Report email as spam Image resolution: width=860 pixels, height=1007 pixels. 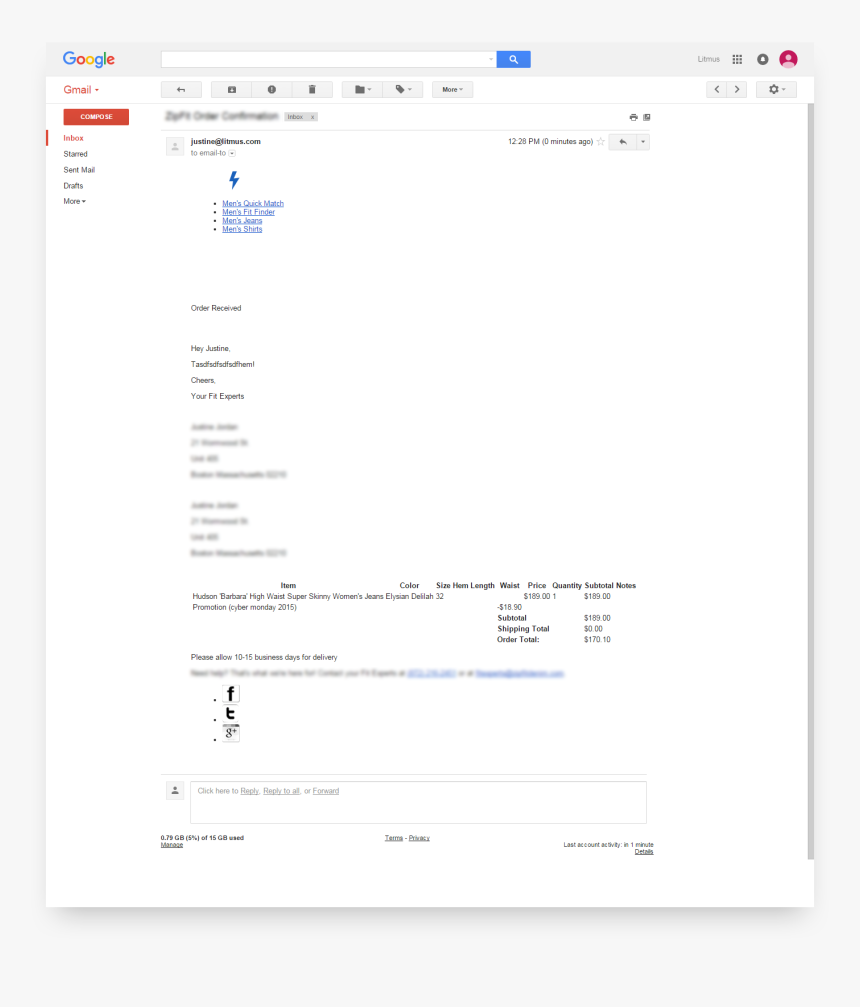272,89
